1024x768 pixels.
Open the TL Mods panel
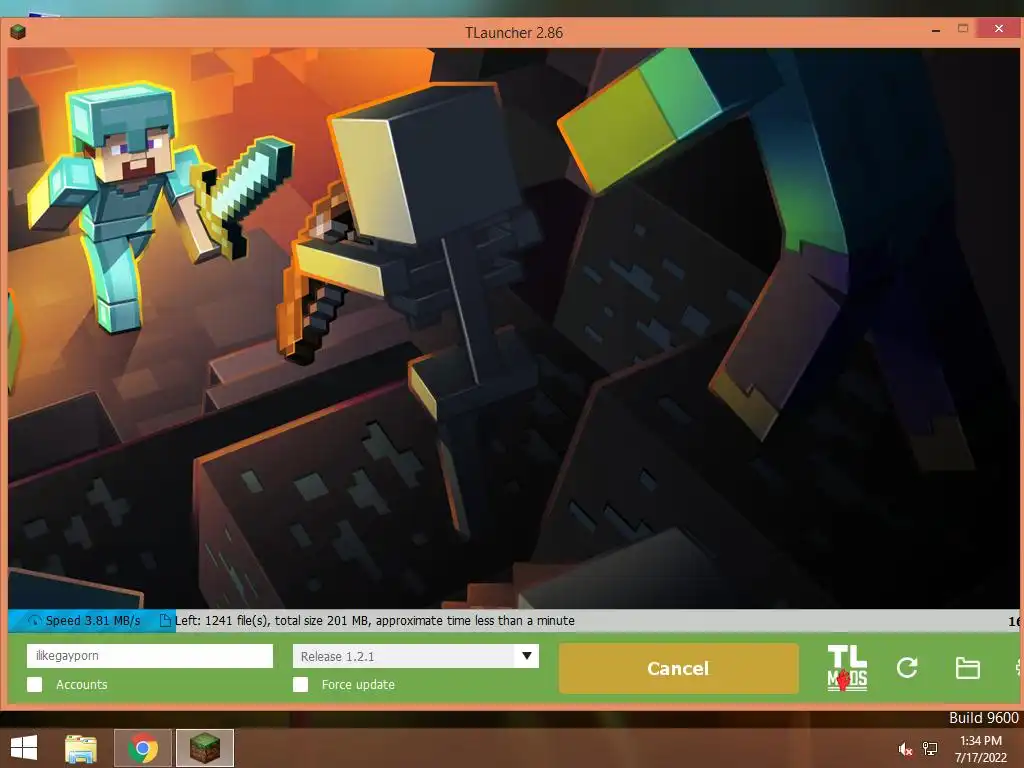(x=847, y=667)
